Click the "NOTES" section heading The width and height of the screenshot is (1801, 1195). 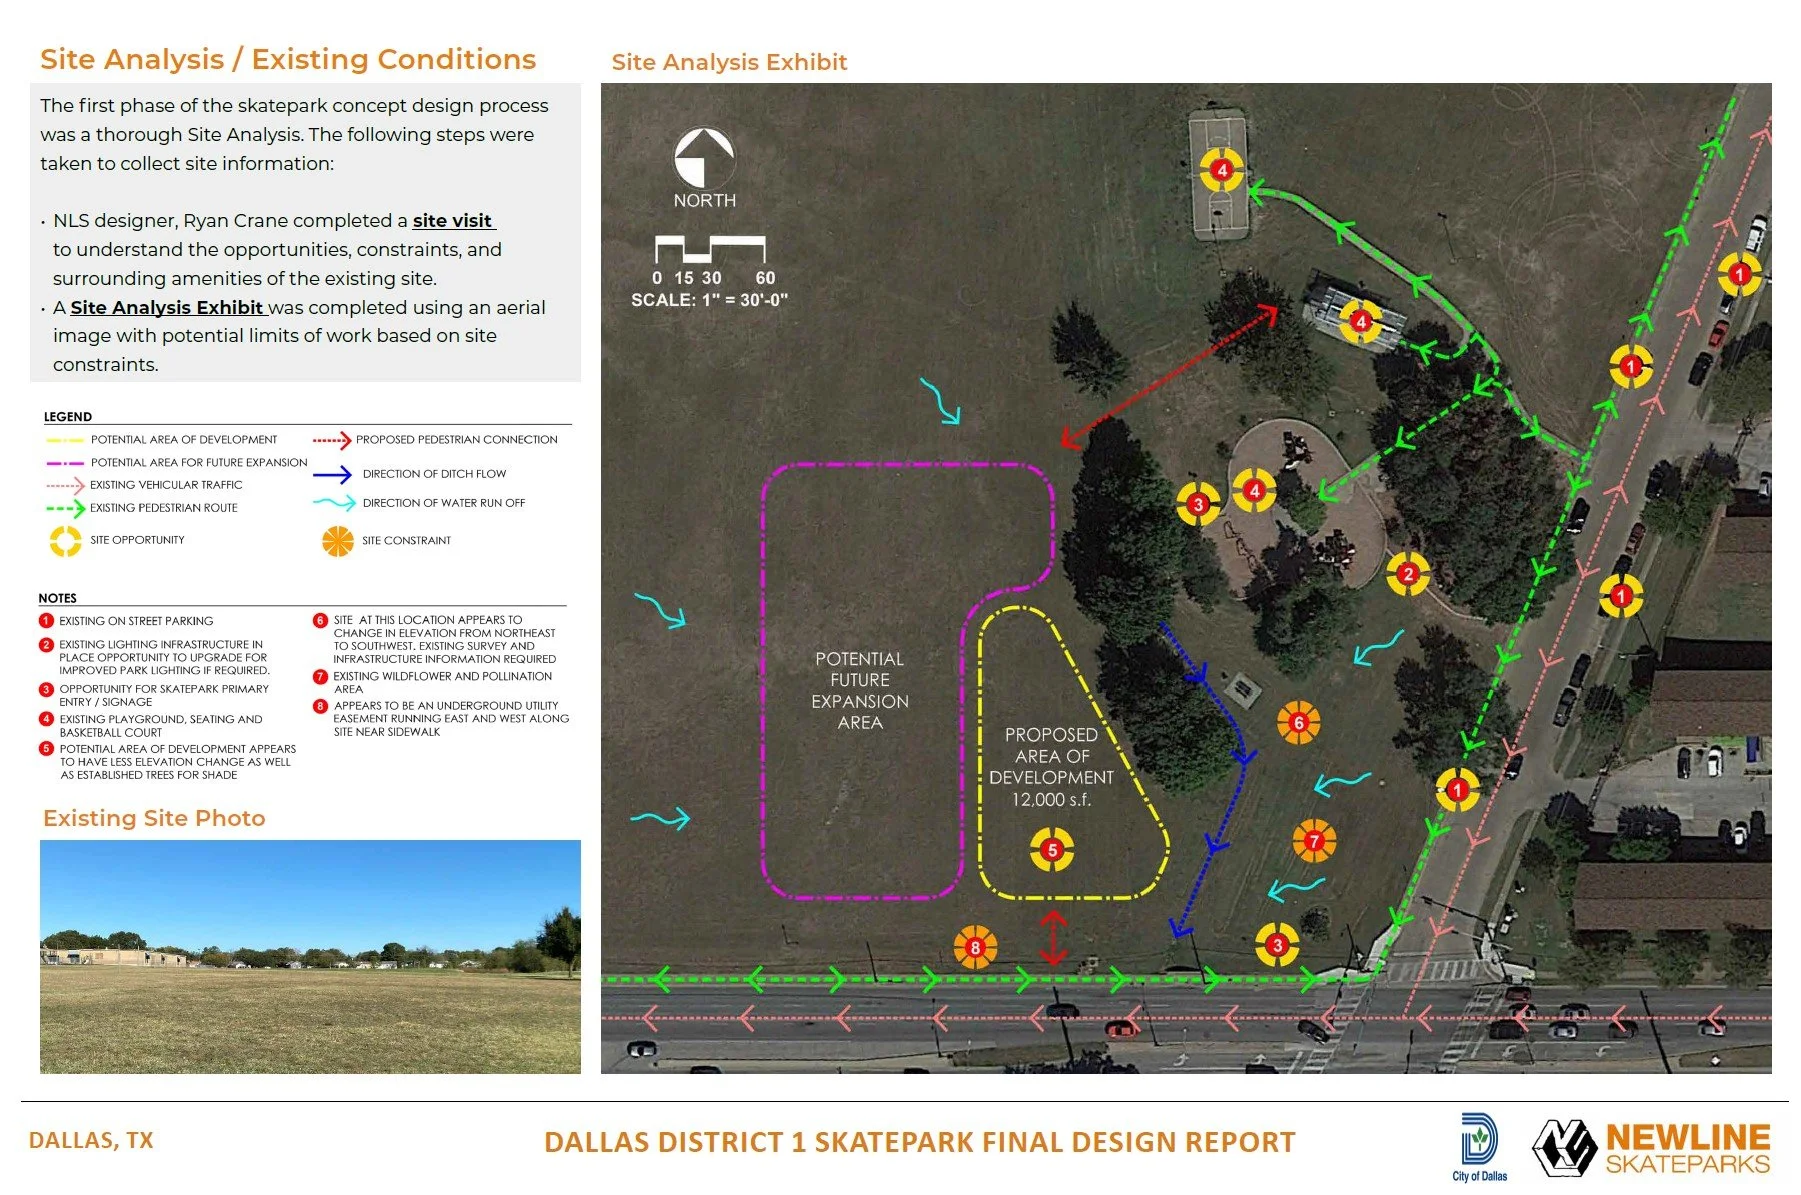pos(57,598)
